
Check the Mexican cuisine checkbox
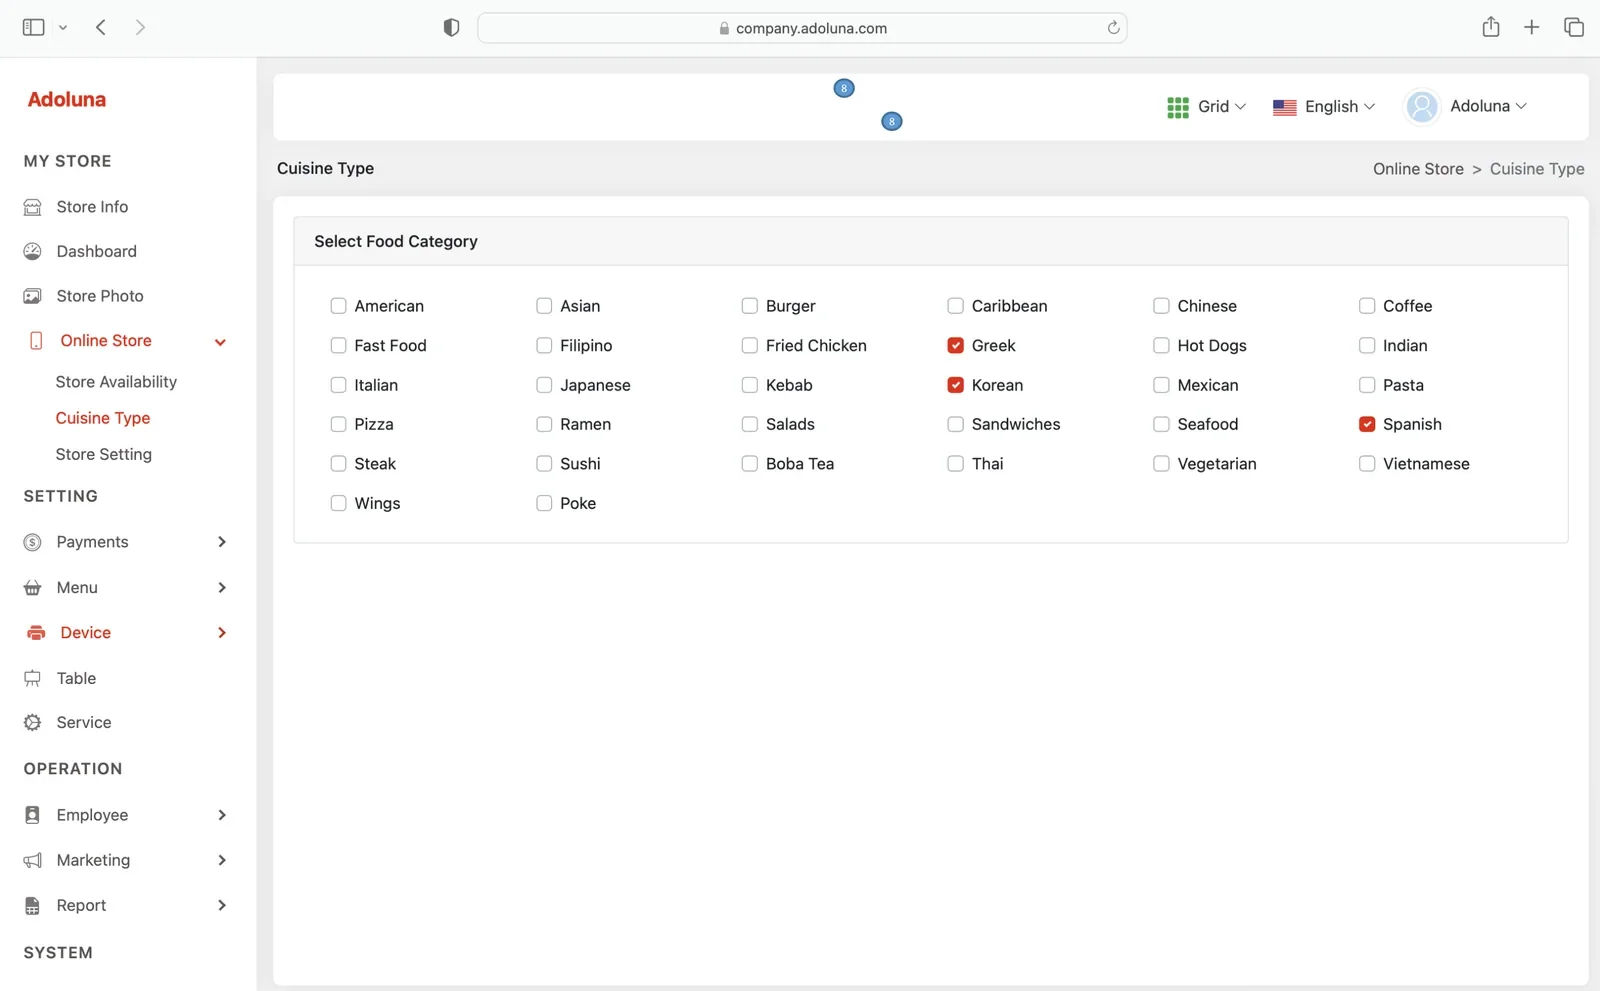[1161, 385]
